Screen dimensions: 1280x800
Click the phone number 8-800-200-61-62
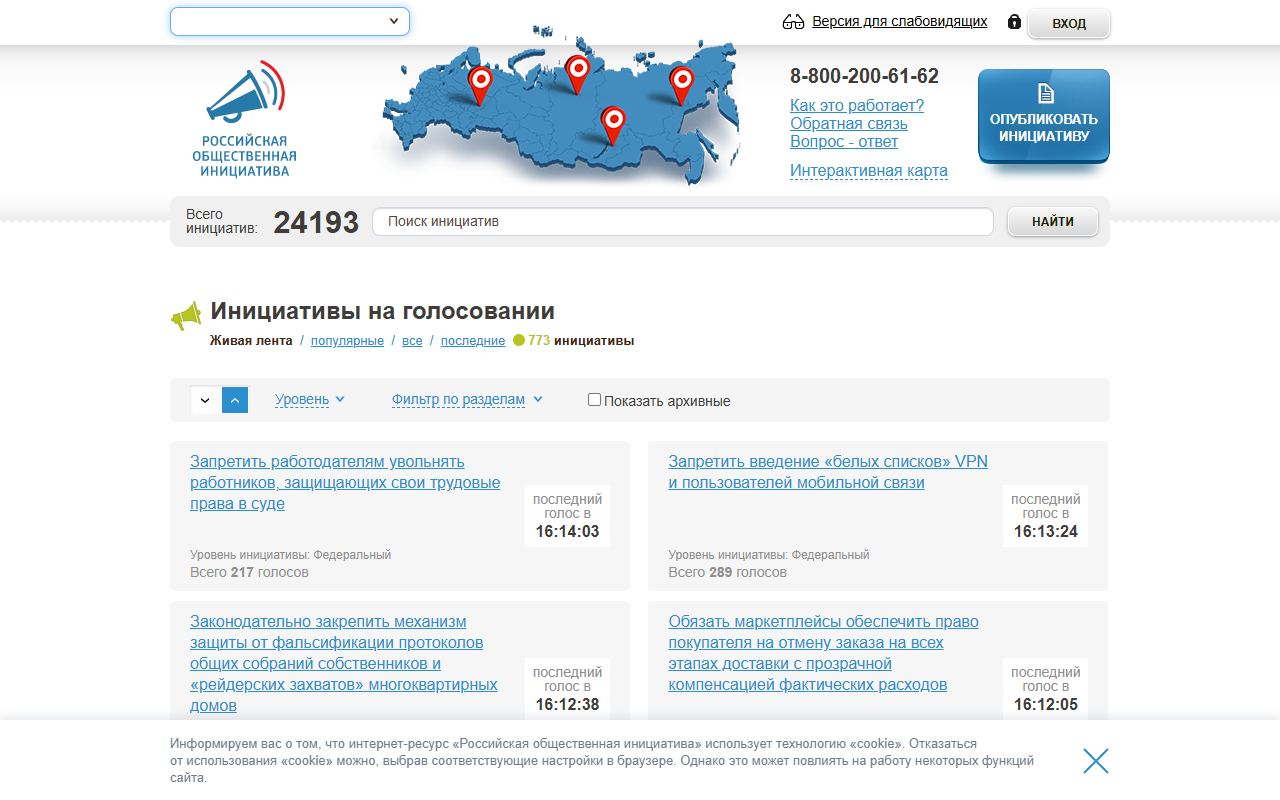click(x=864, y=76)
